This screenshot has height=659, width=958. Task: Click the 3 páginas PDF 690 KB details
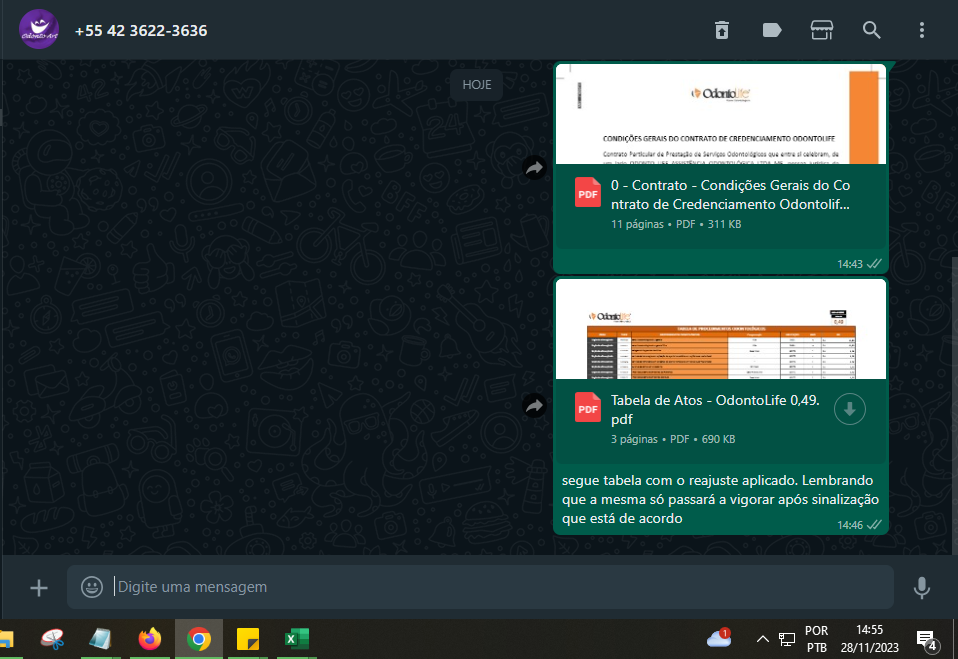click(673, 439)
